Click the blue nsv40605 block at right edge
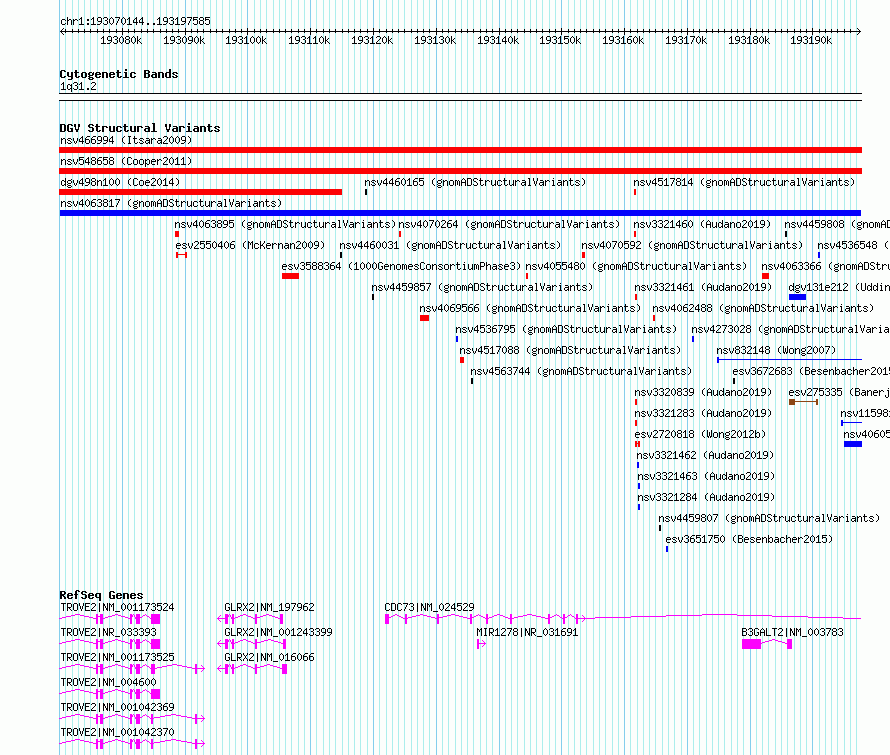This screenshot has width=890, height=755. (853, 444)
